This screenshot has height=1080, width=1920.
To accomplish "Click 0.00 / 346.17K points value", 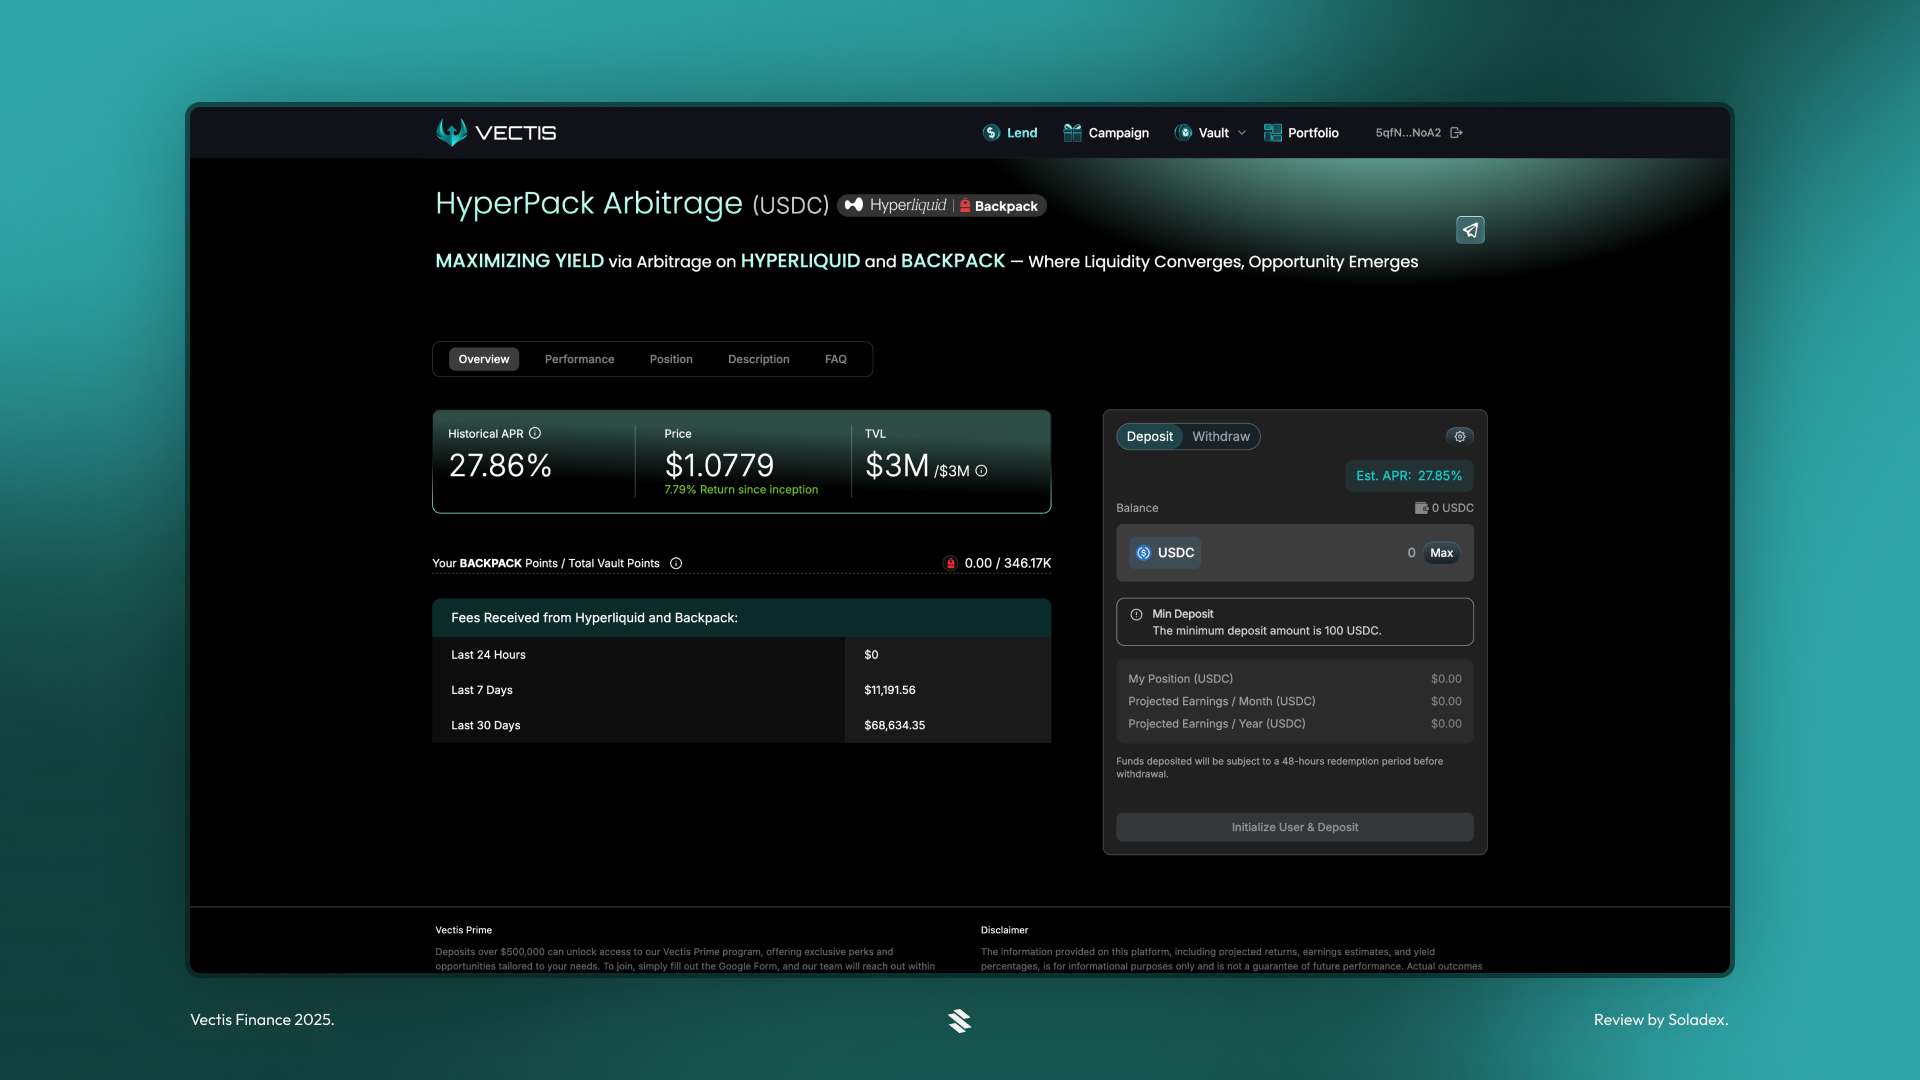I will click(1008, 564).
